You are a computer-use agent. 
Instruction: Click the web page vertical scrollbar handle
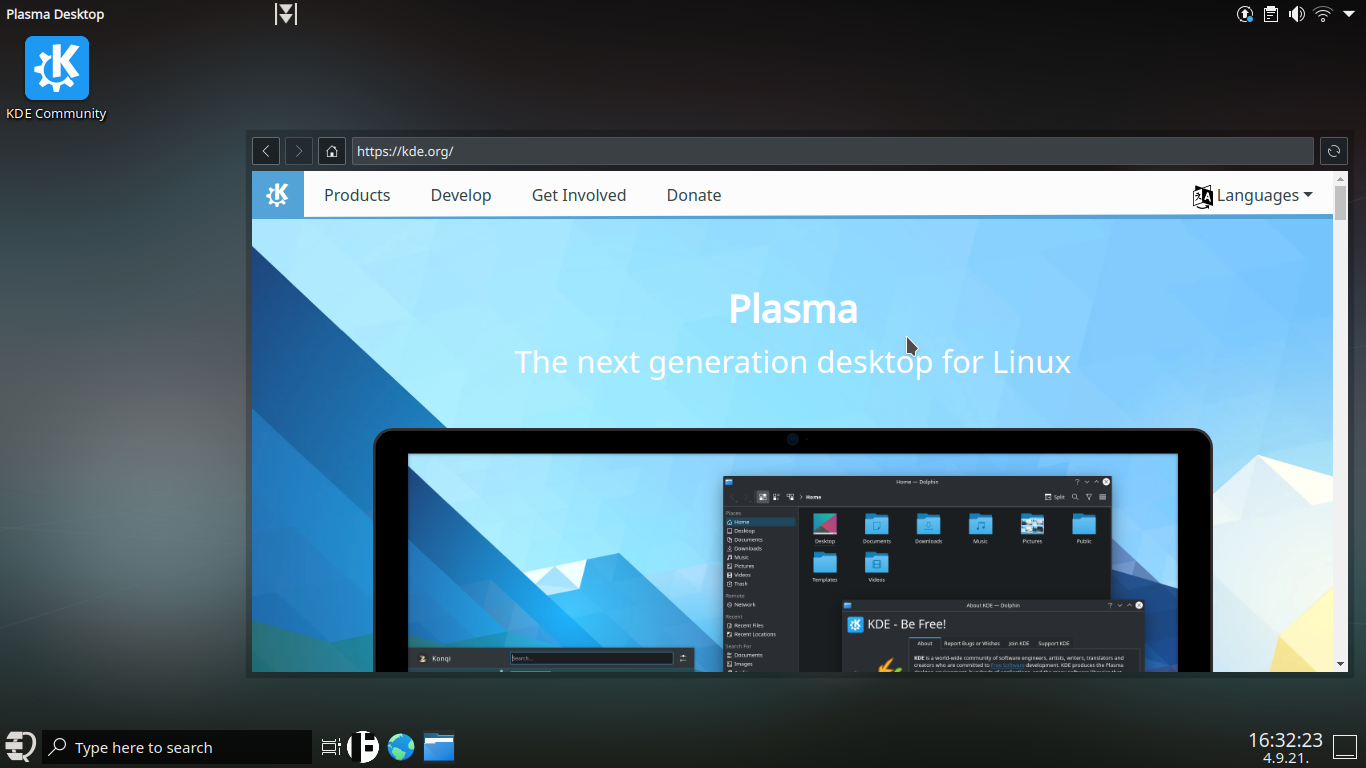click(1340, 202)
